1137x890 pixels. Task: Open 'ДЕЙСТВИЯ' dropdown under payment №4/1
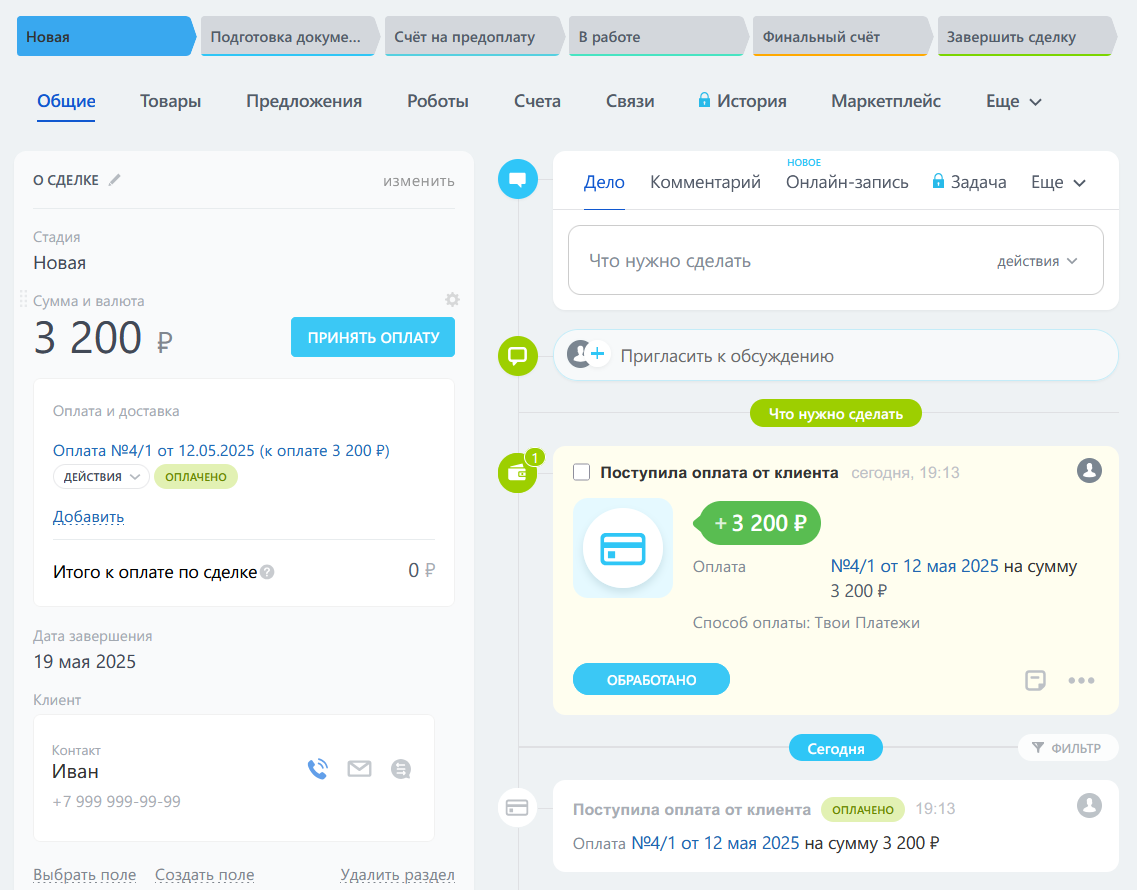[101, 477]
